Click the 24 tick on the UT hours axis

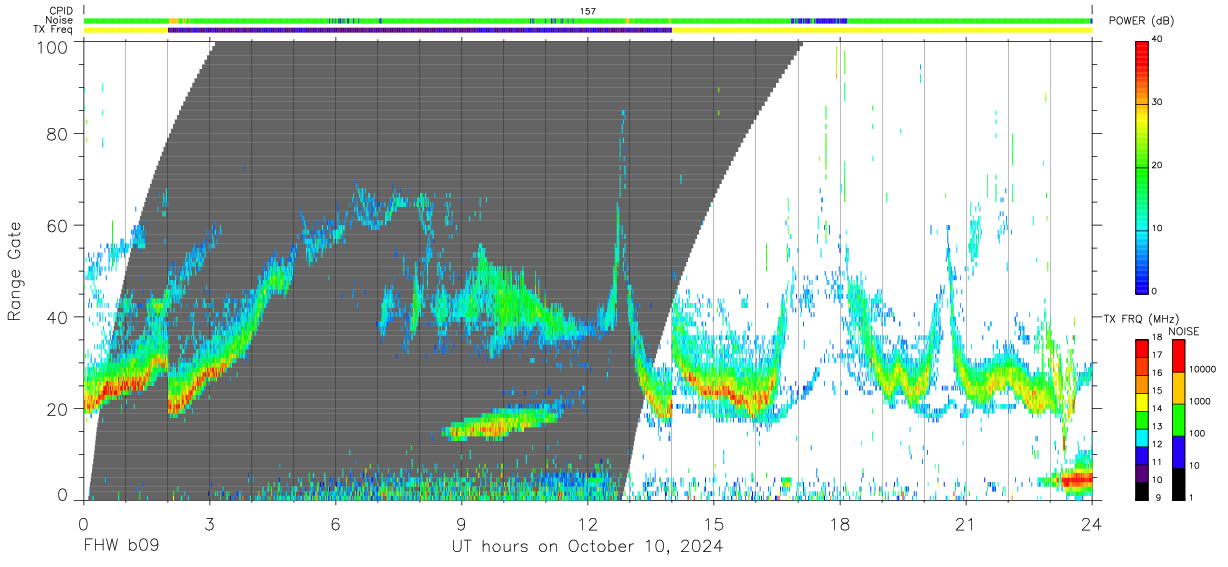[1092, 524]
